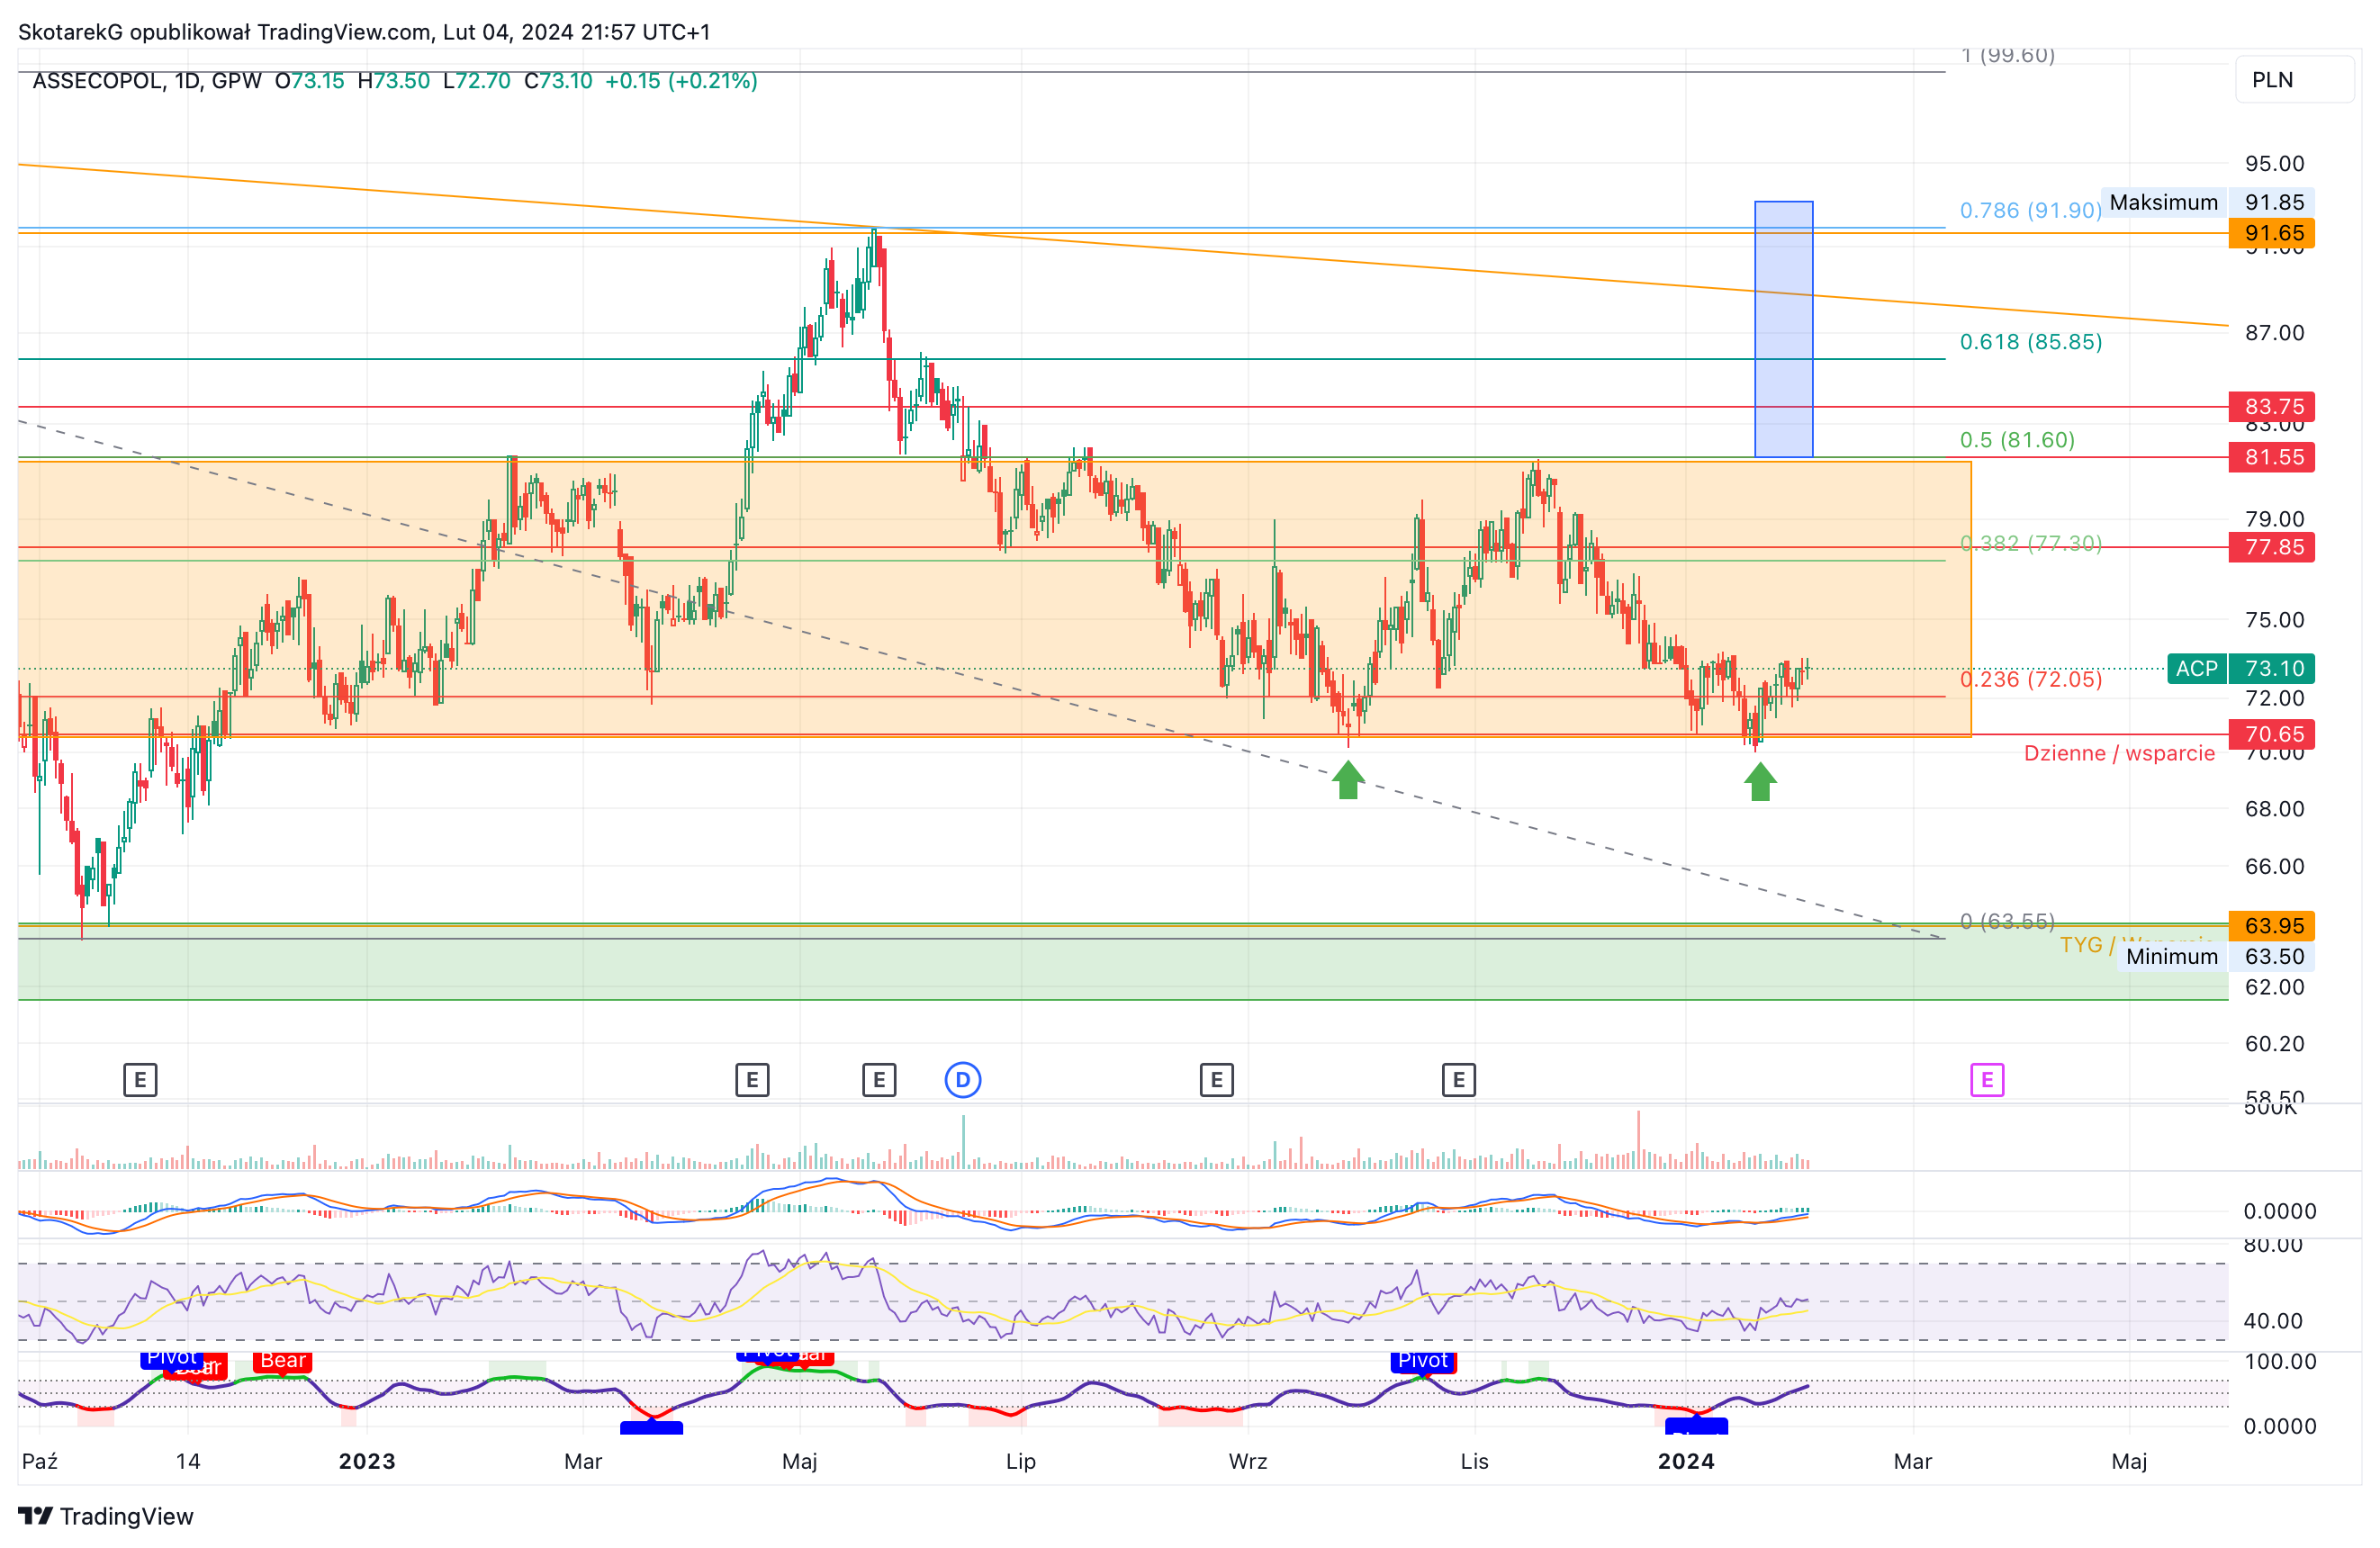Click the 68.00 price axis value
This screenshot has width=2380, height=1548.
tap(2274, 808)
